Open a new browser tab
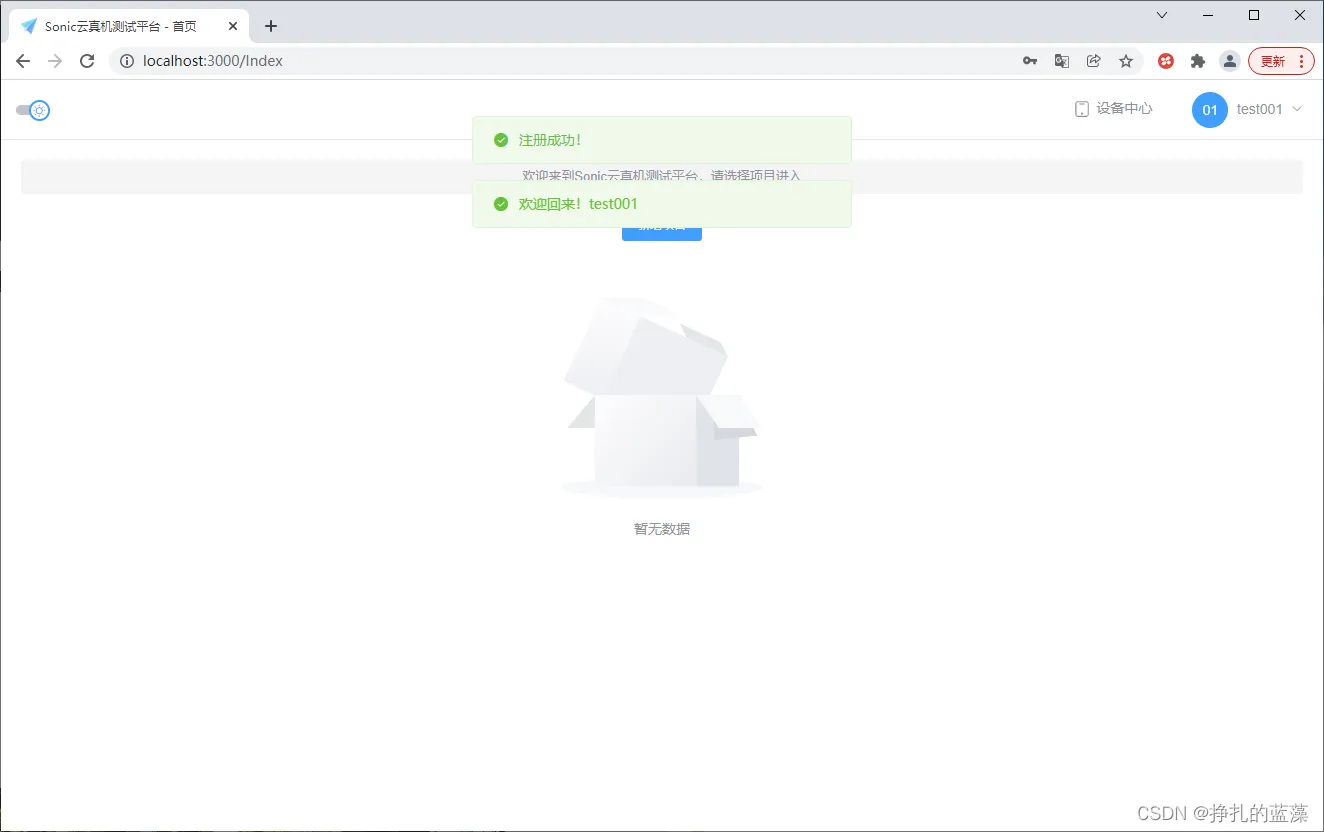This screenshot has width=1324, height=832. pyautogui.click(x=270, y=25)
